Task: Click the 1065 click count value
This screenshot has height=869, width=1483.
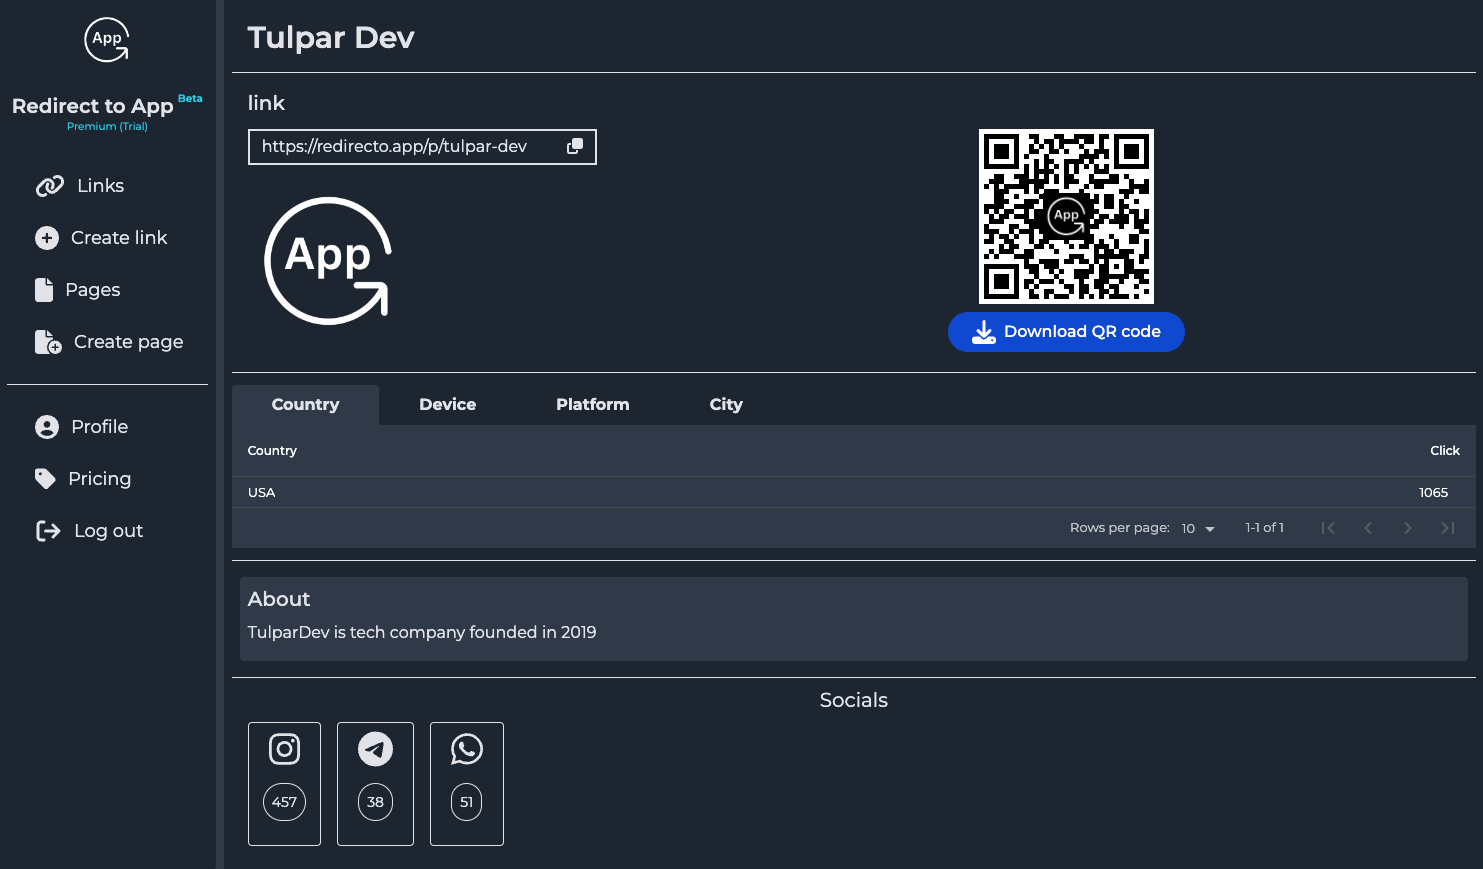Action: pos(1433,493)
